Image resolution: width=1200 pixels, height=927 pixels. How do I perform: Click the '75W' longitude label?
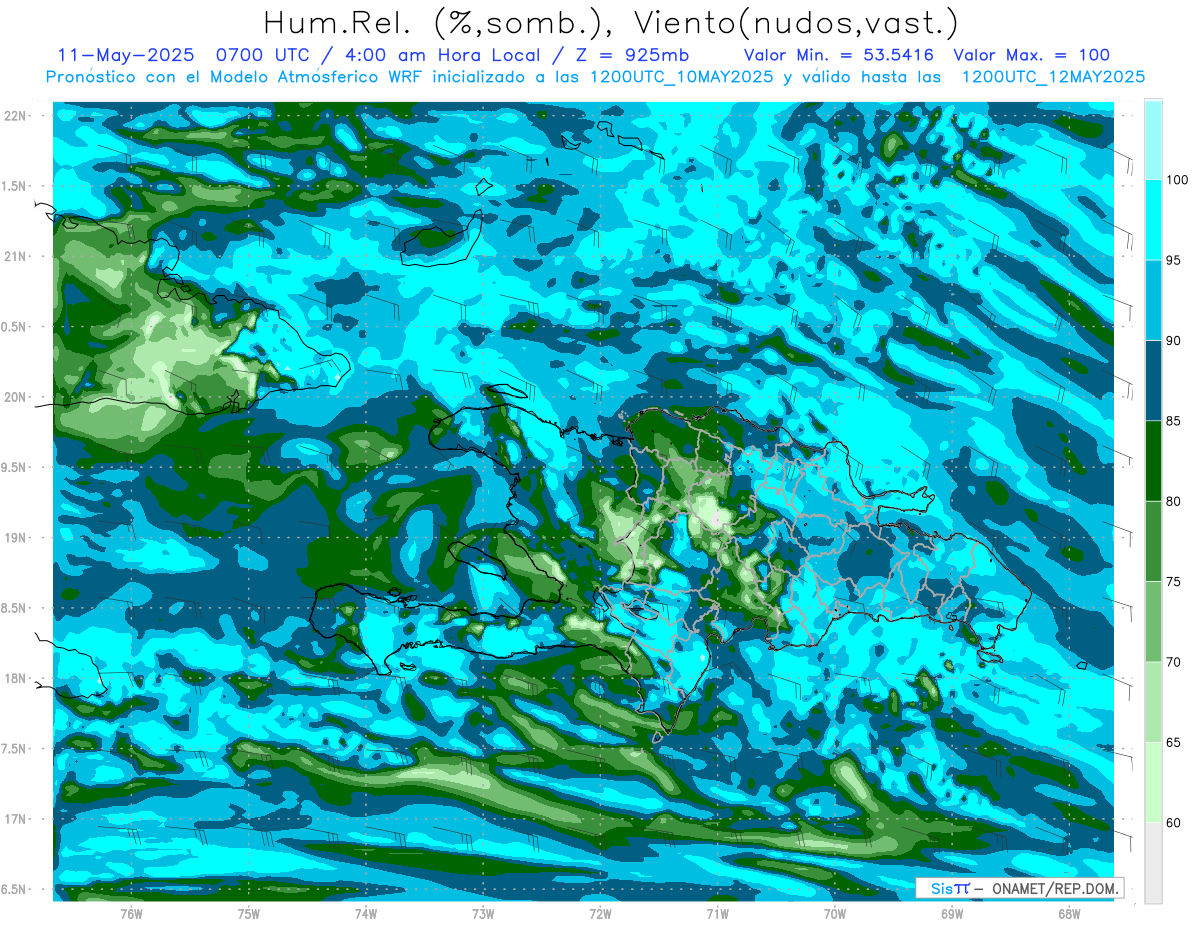tap(248, 913)
